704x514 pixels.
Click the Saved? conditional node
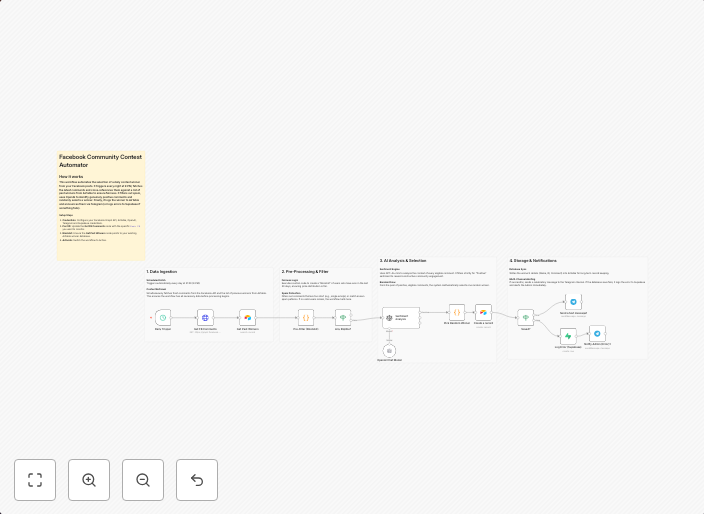tap(525, 318)
